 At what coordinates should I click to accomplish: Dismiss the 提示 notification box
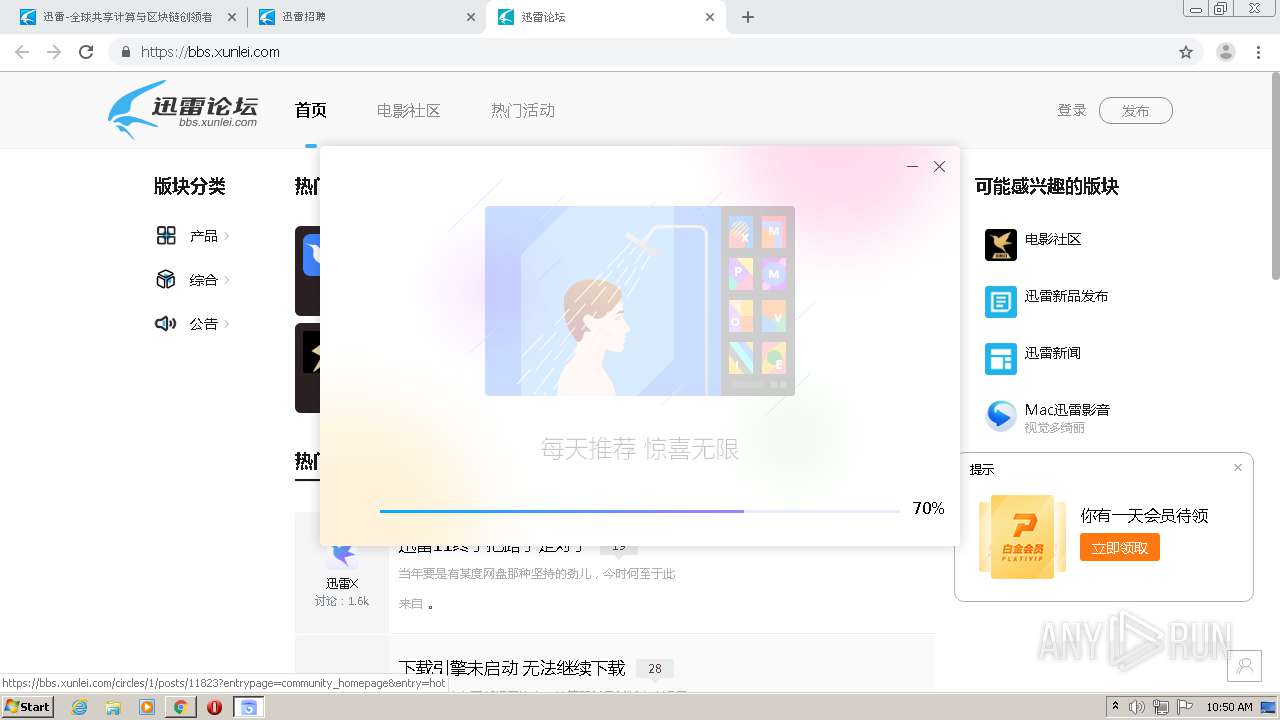1238,468
